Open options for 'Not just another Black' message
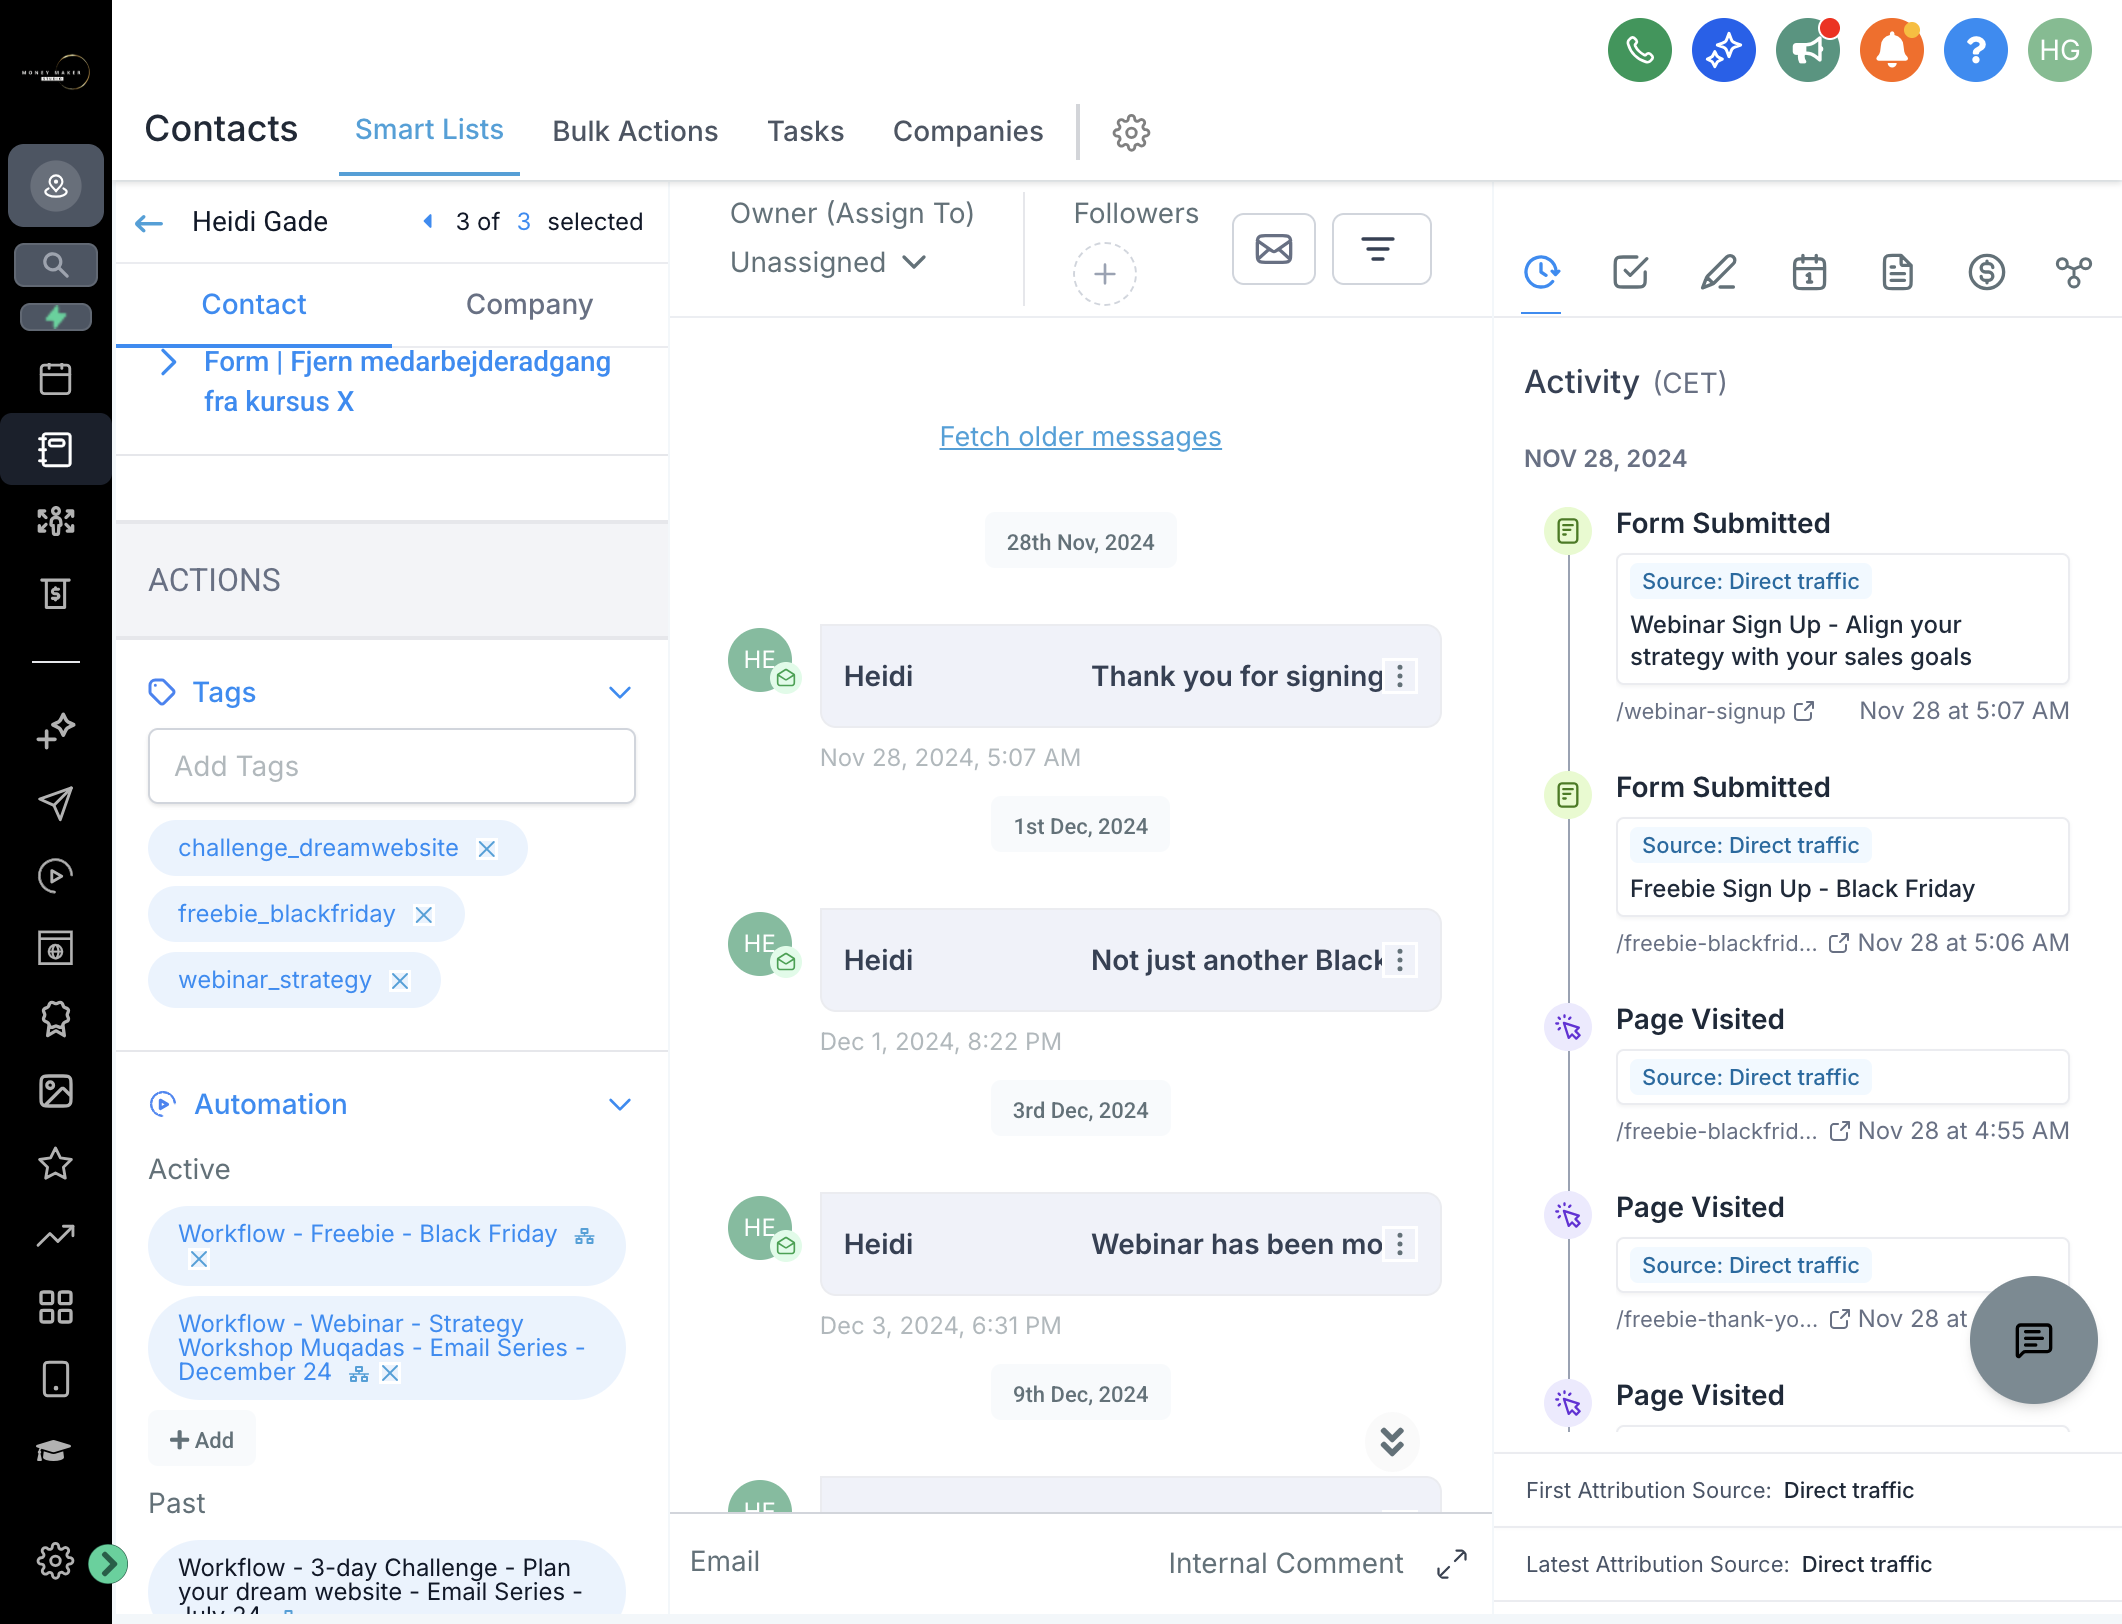2122x1624 pixels. click(x=1400, y=961)
